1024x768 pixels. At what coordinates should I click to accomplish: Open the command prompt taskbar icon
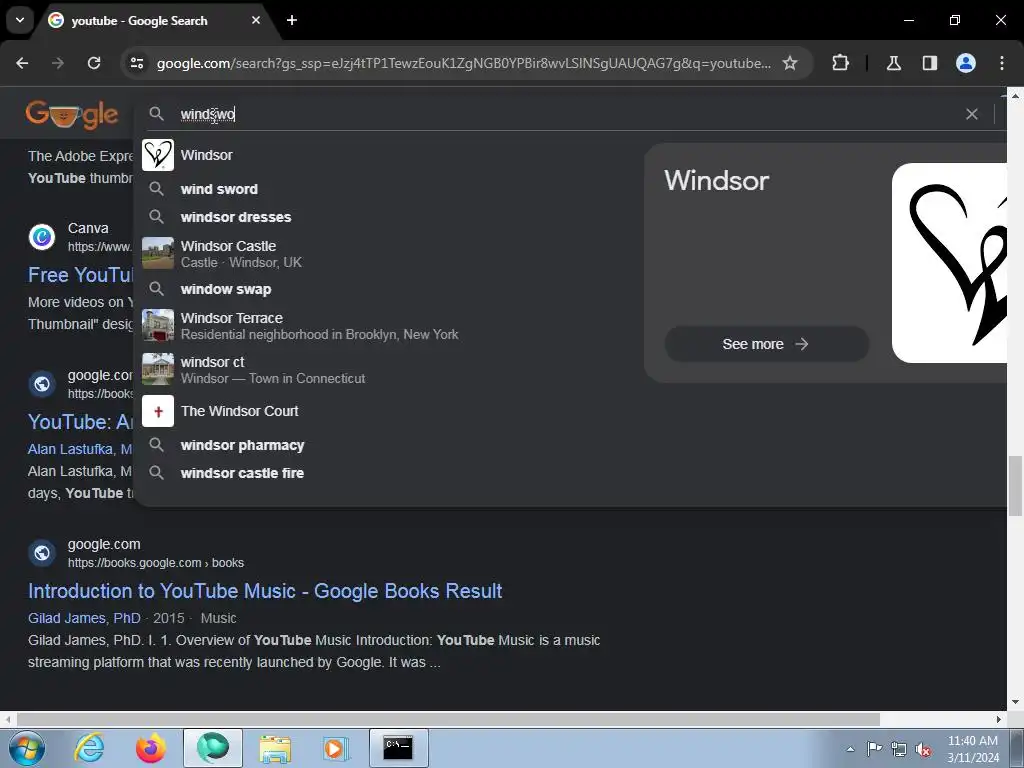pyautogui.click(x=398, y=748)
